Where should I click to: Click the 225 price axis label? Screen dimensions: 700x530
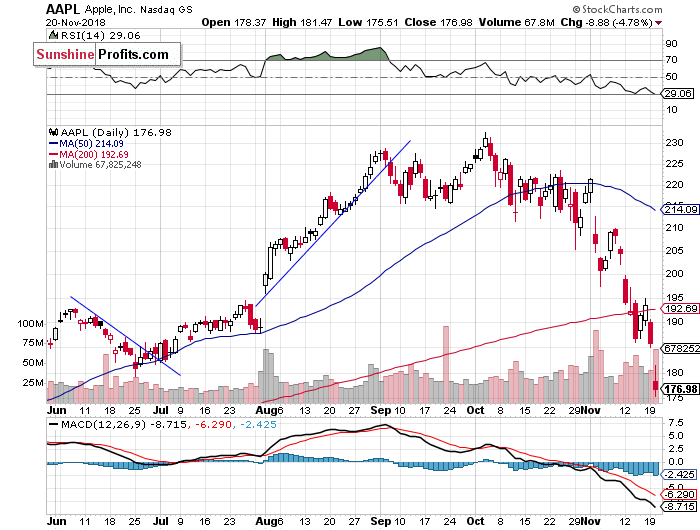(674, 163)
